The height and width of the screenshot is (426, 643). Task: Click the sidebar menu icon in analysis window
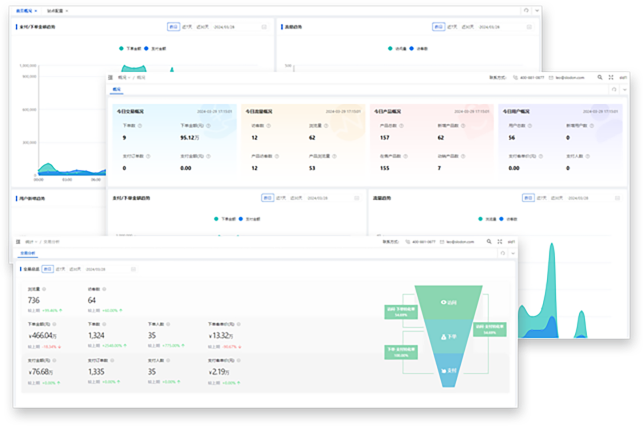(x=18, y=242)
